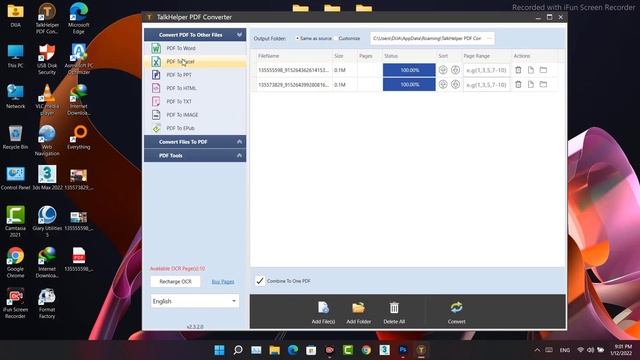This screenshot has height=360, width=640.
Task: Click Add File(s) button
Action: (323, 313)
